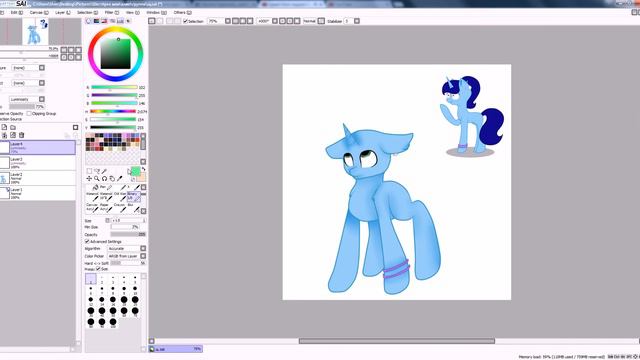The width and height of the screenshot is (640, 360).
Task: Toggle the HSV slider panel icon
Action: (x=104, y=21)
